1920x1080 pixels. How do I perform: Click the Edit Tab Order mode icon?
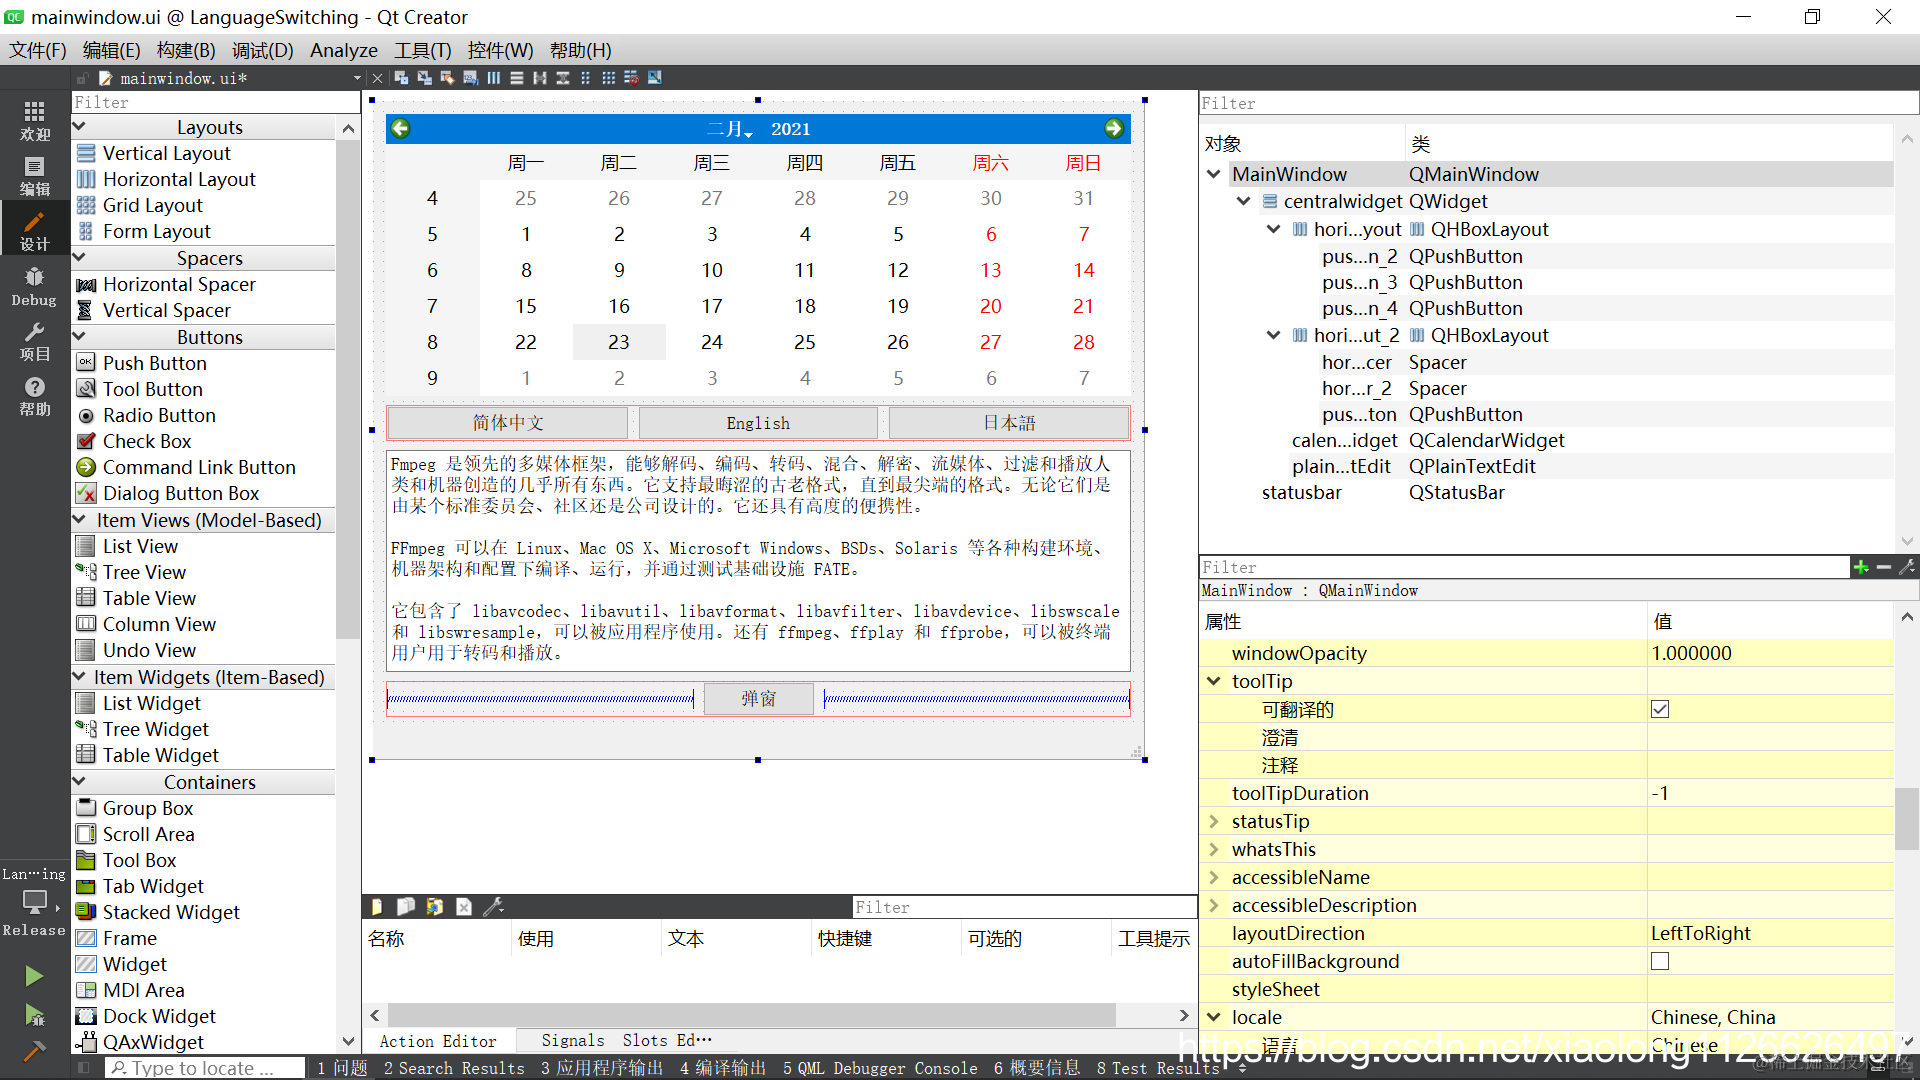tap(470, 78)
